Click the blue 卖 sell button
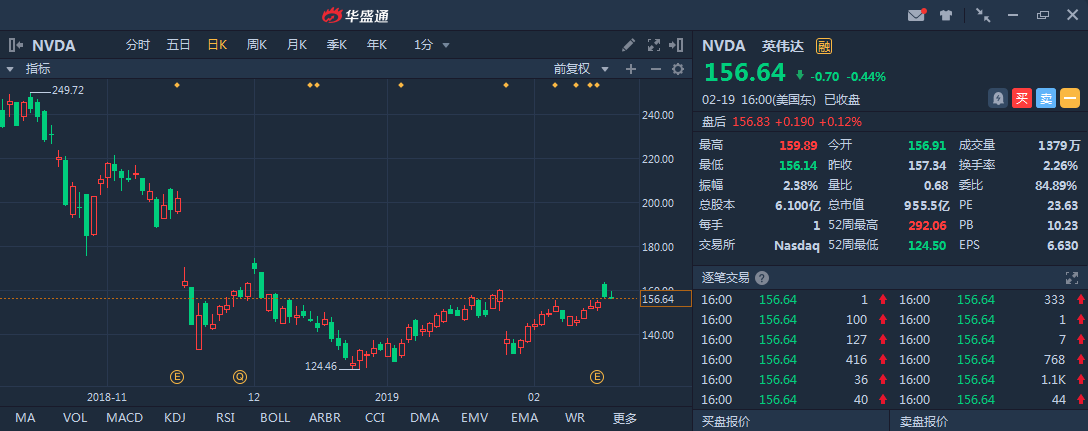Viewport: 1088px width, 431px height. [1046, 99]
